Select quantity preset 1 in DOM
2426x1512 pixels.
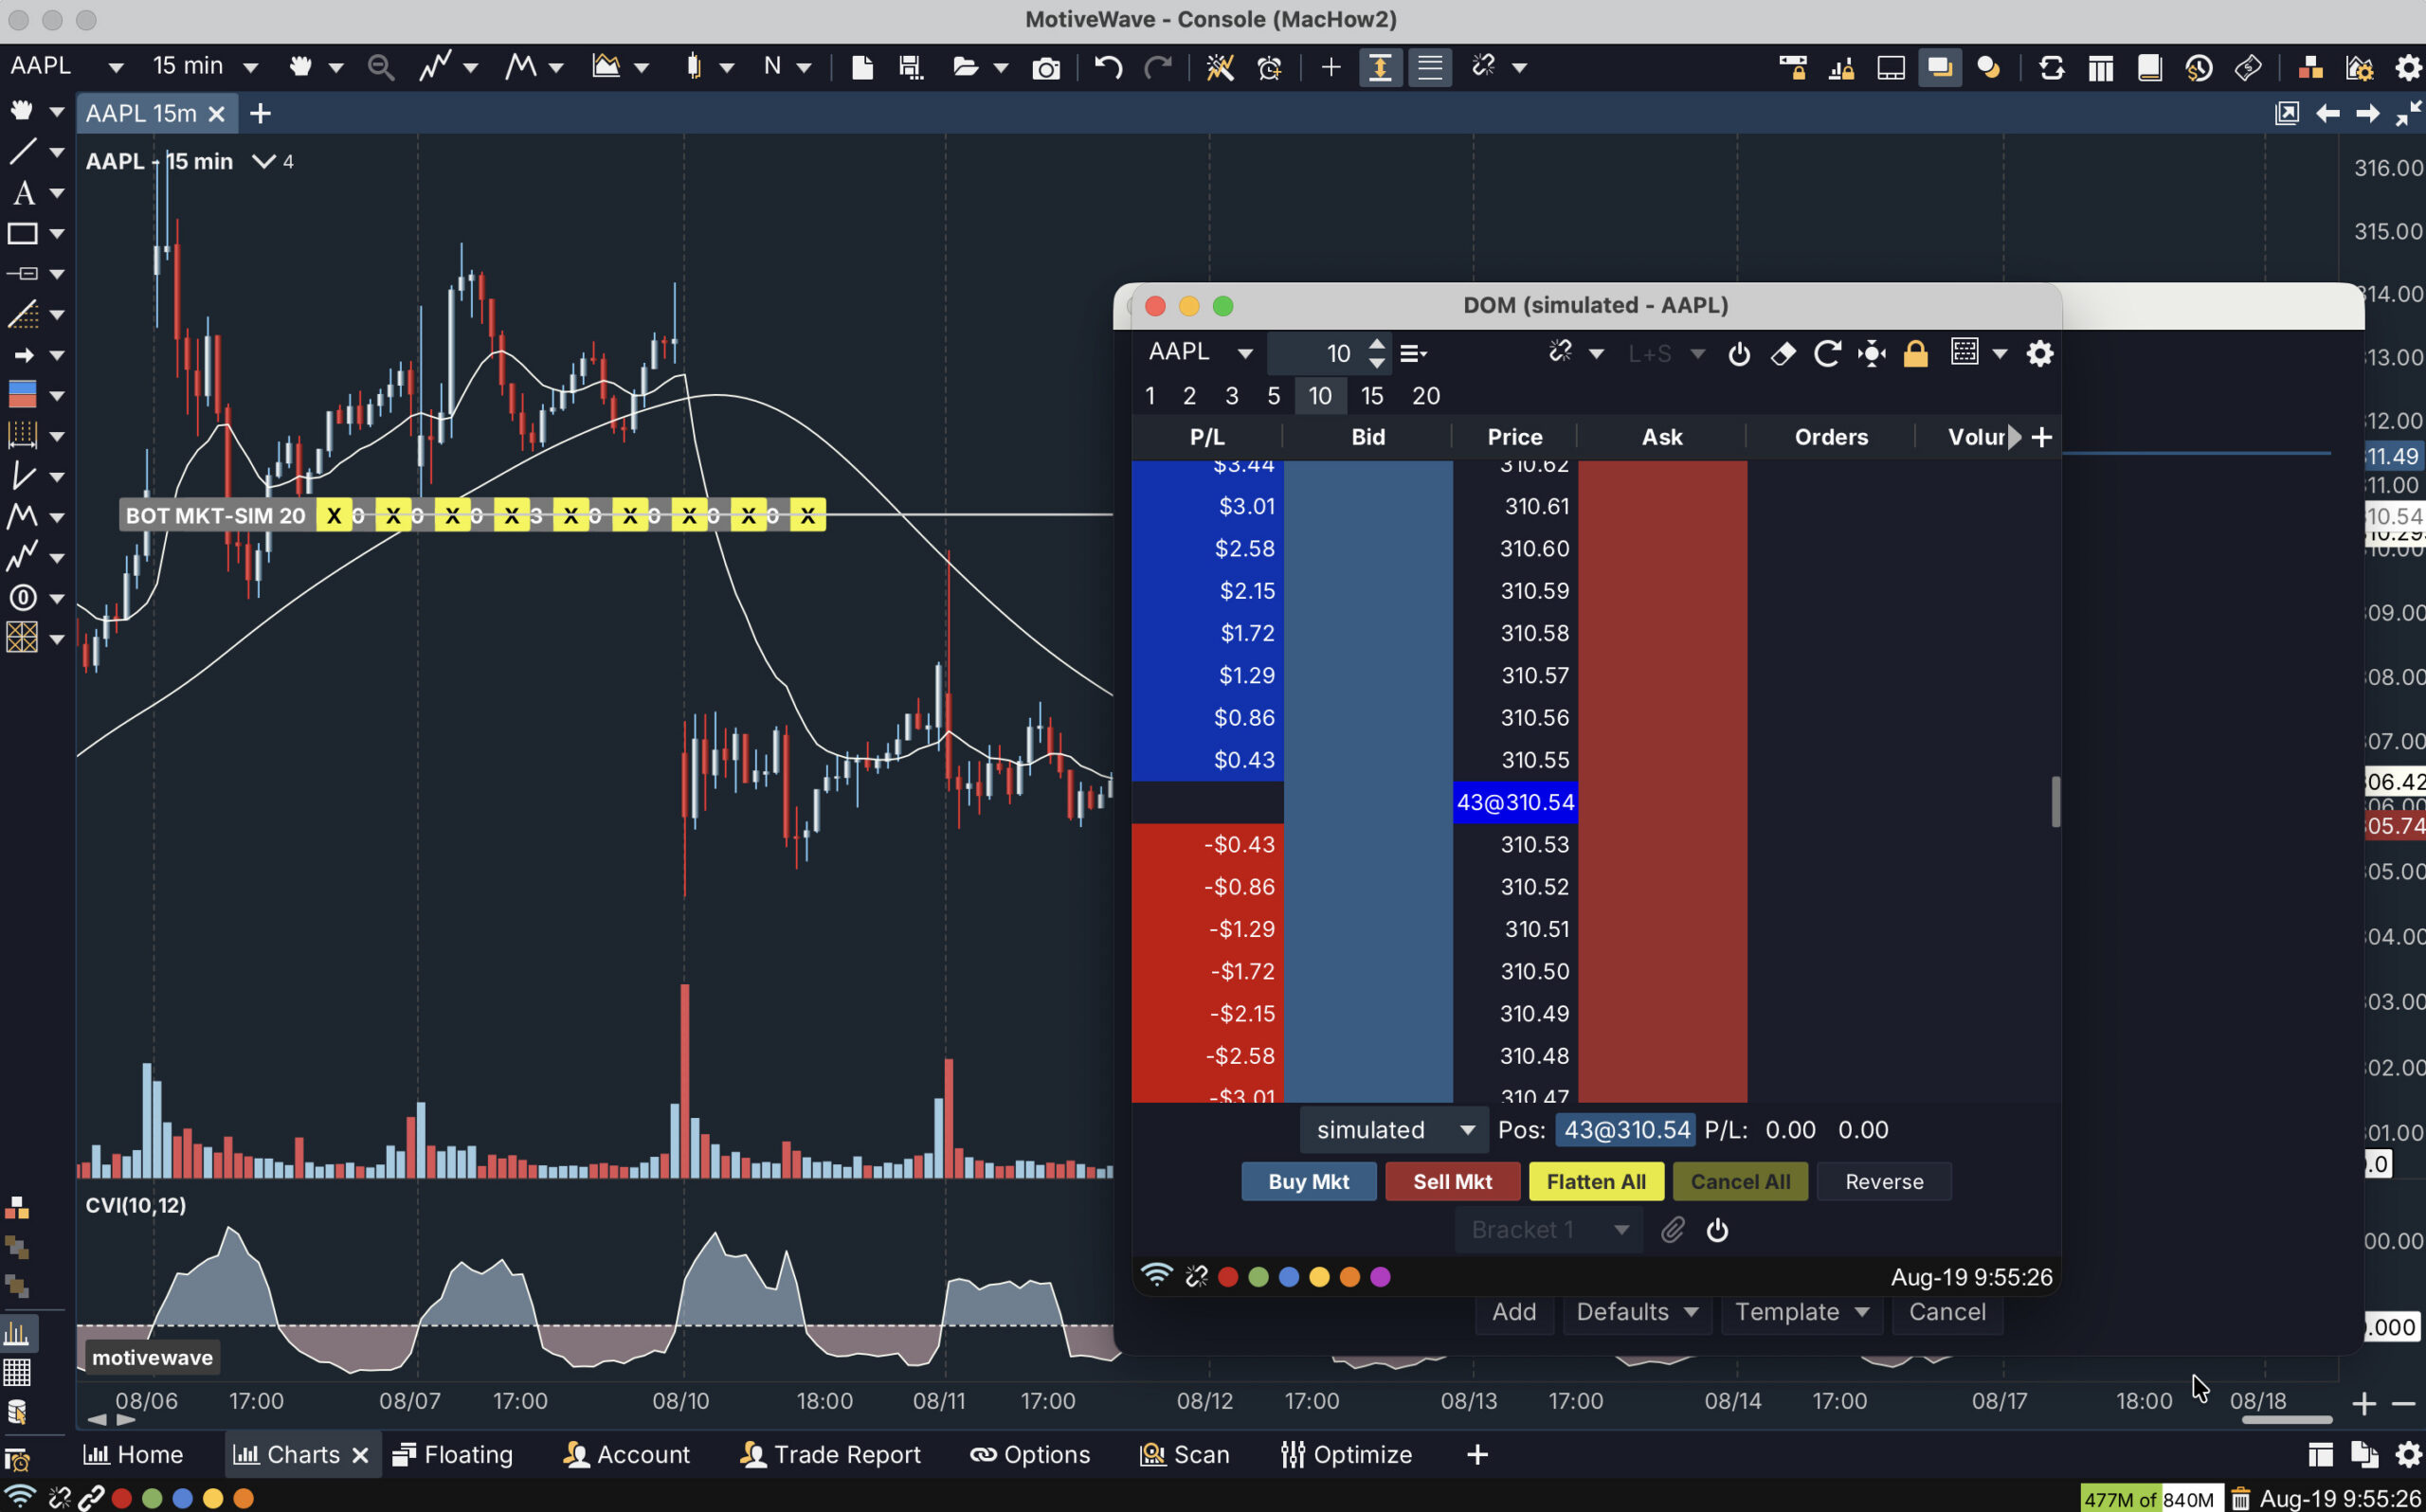tap(1150, 396)
